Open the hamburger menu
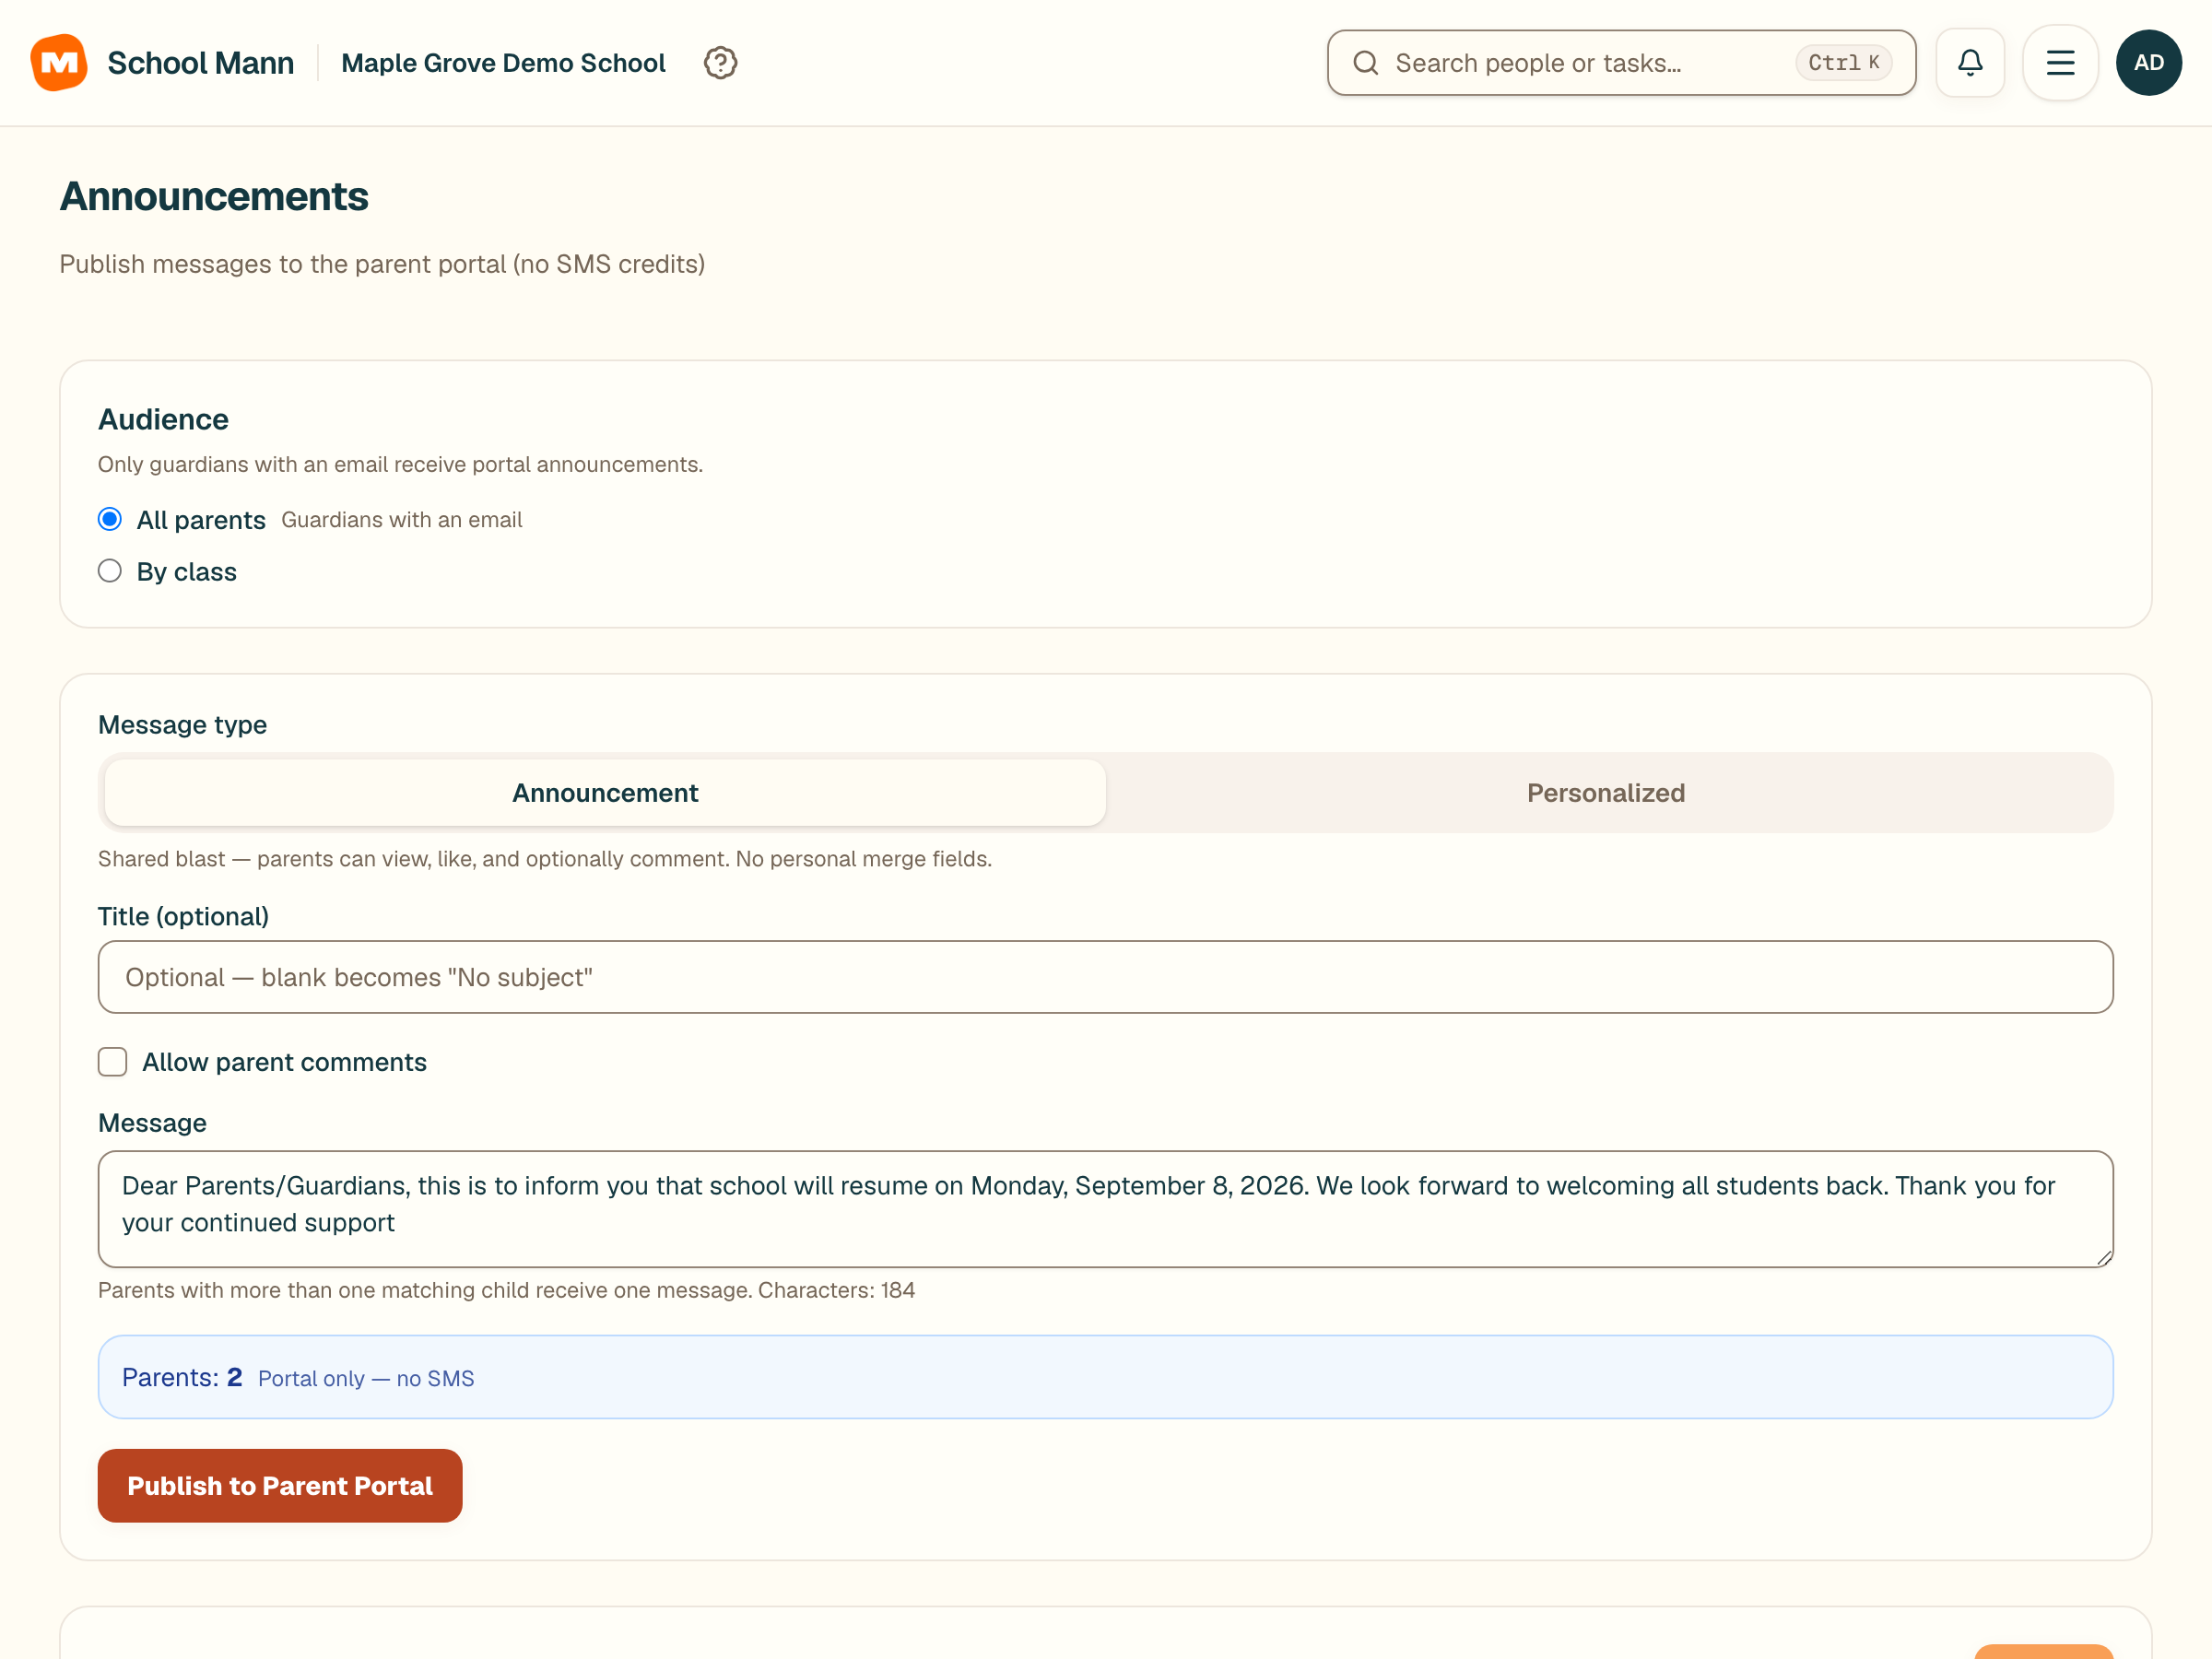This screenshot has width=2212, height=1659. (x=2060, y=63)
